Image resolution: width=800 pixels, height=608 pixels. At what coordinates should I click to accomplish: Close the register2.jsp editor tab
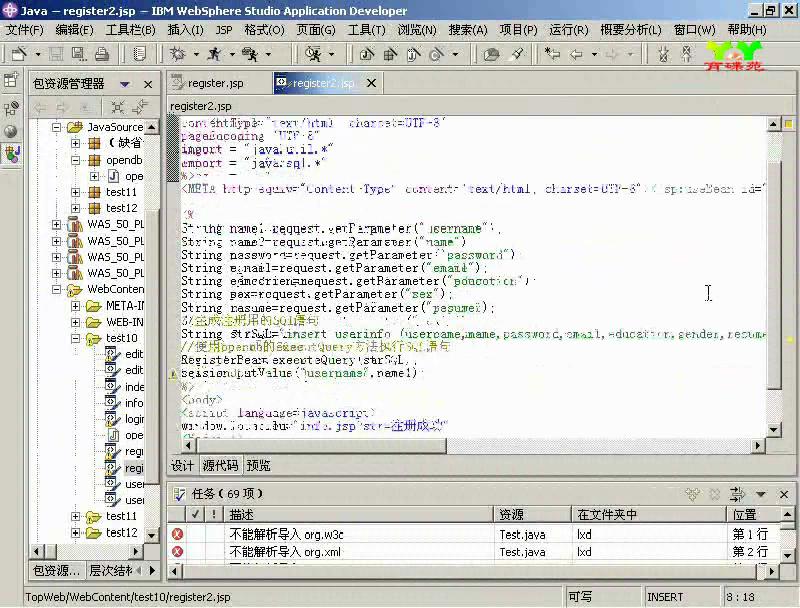pyautogui.click(x=371, y=83)
